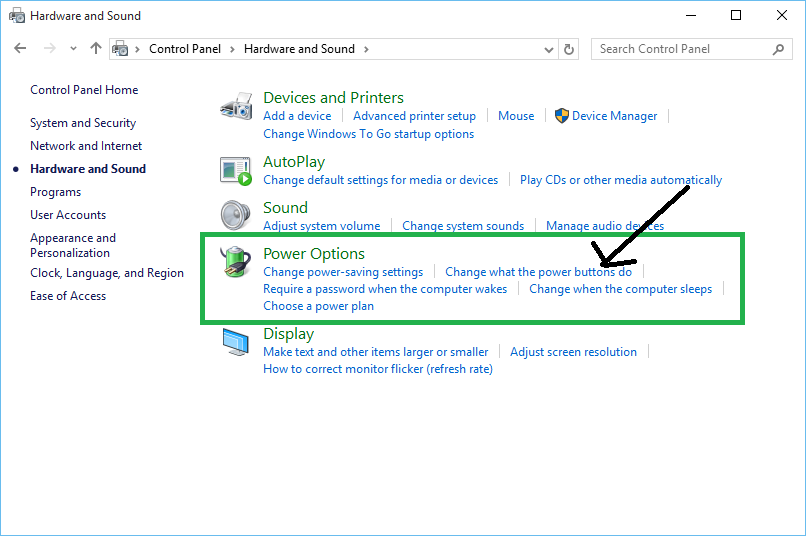Click Control Panel breadcrumb
Image resolution: width=806 pixels, height=536 pixels.
185,49
